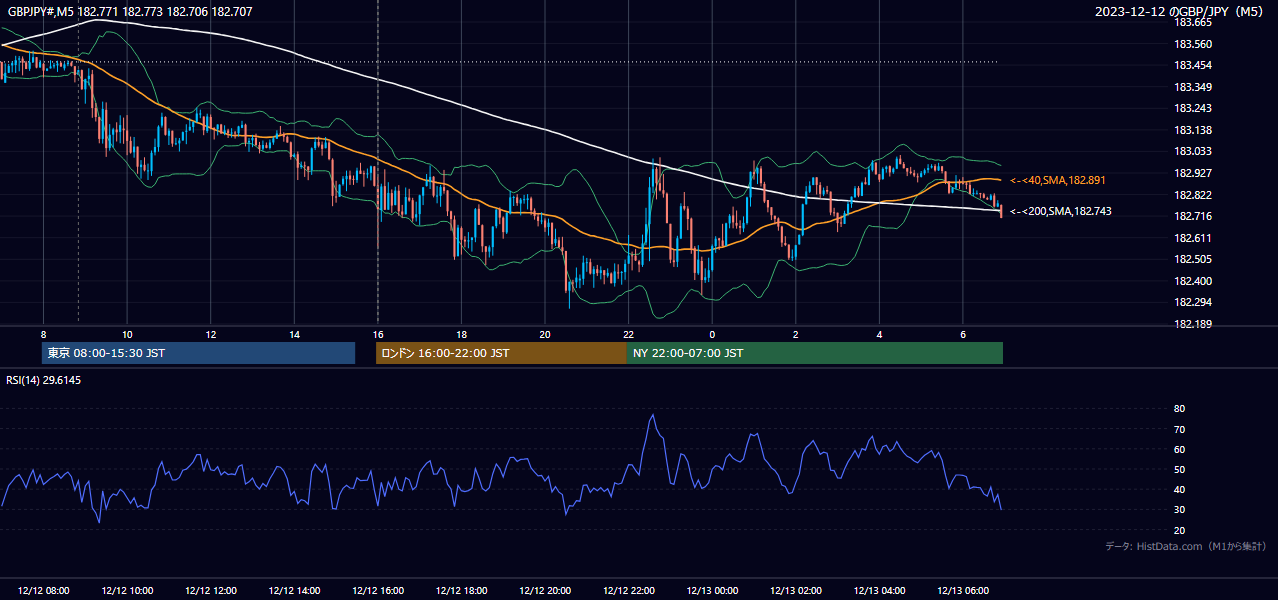Click hour tick 0 under the price chart
The height and width of the screenshot is (600, 1278).
click(x=712, y=334)
